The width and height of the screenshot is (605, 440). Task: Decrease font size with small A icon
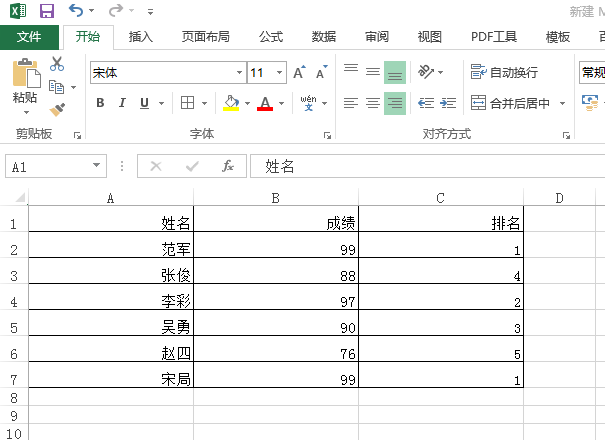pyautogui.click(x=321, y=72)
